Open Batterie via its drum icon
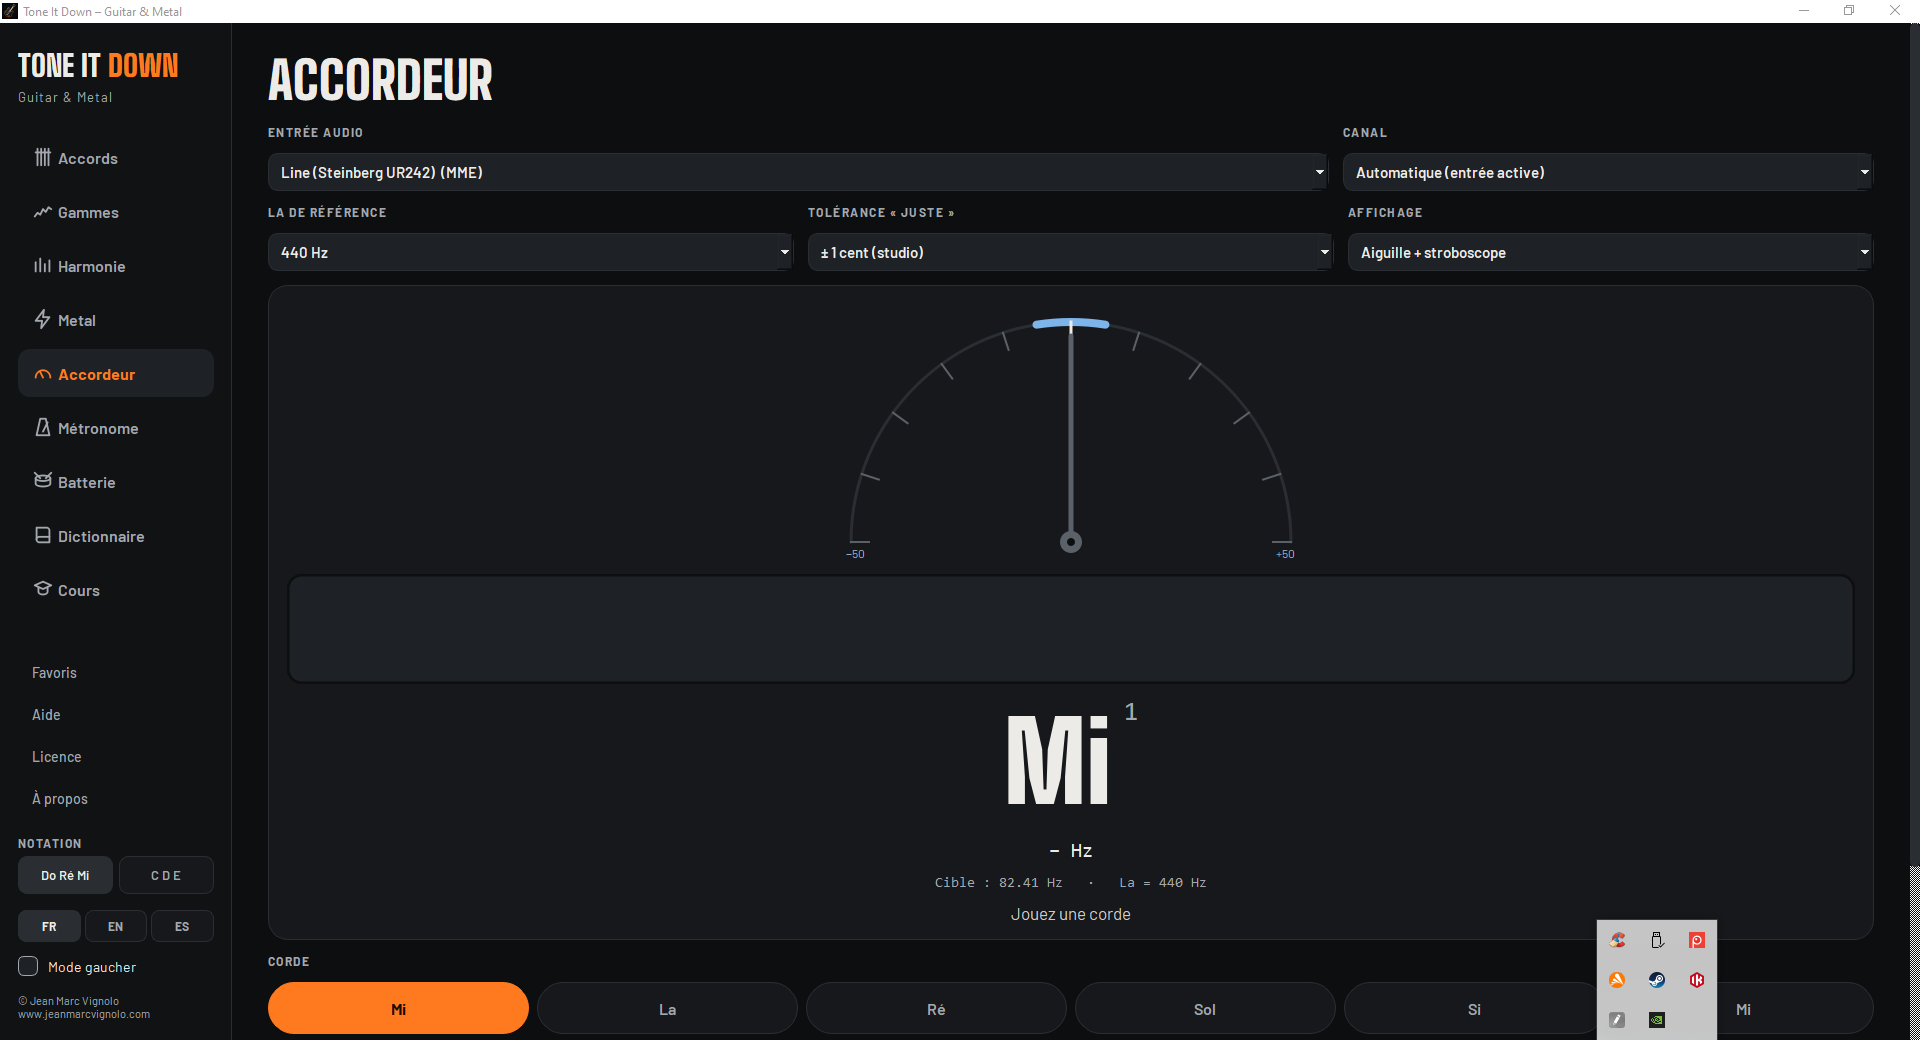1920x1040 pixels. point(42,481)
